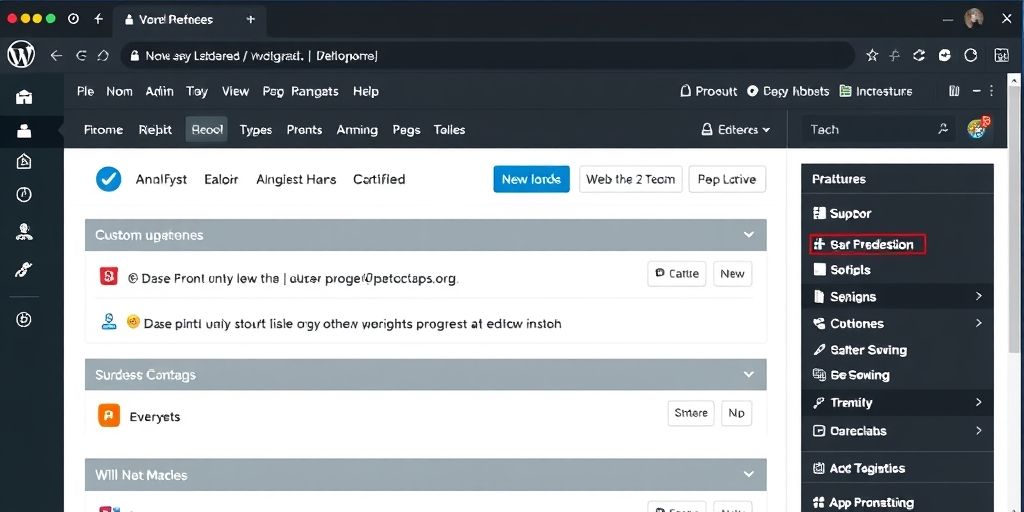Click the Prooutt bell icon
Viewport: 1024px width, 512px height.
[x=685, y=91]
